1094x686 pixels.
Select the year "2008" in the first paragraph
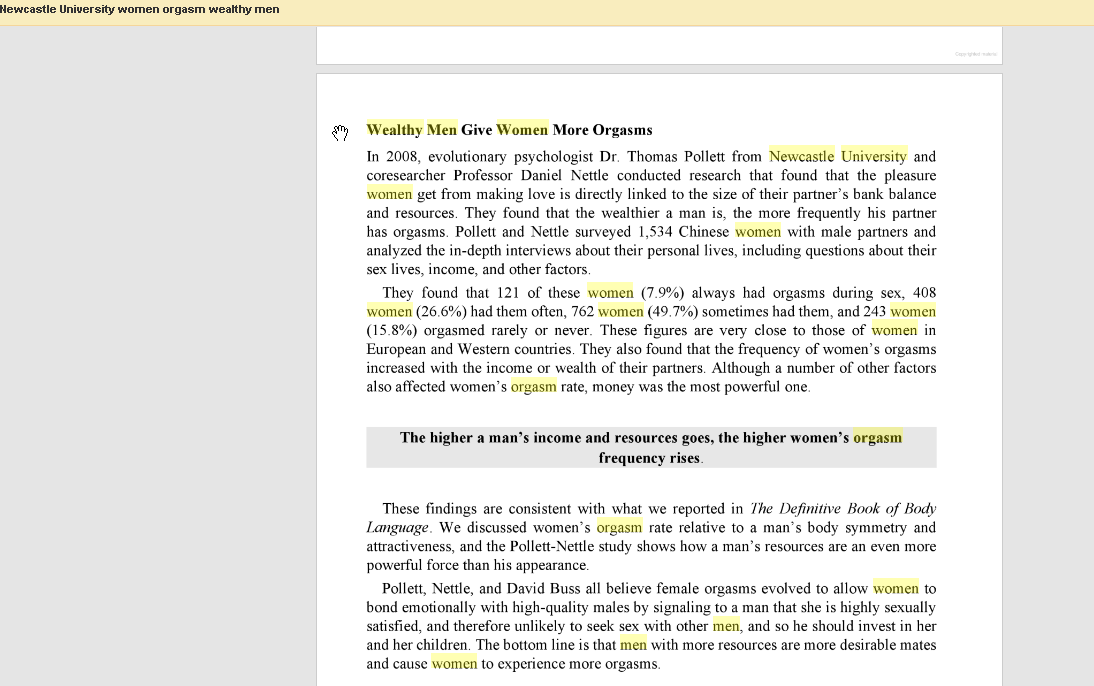point(401,156)
